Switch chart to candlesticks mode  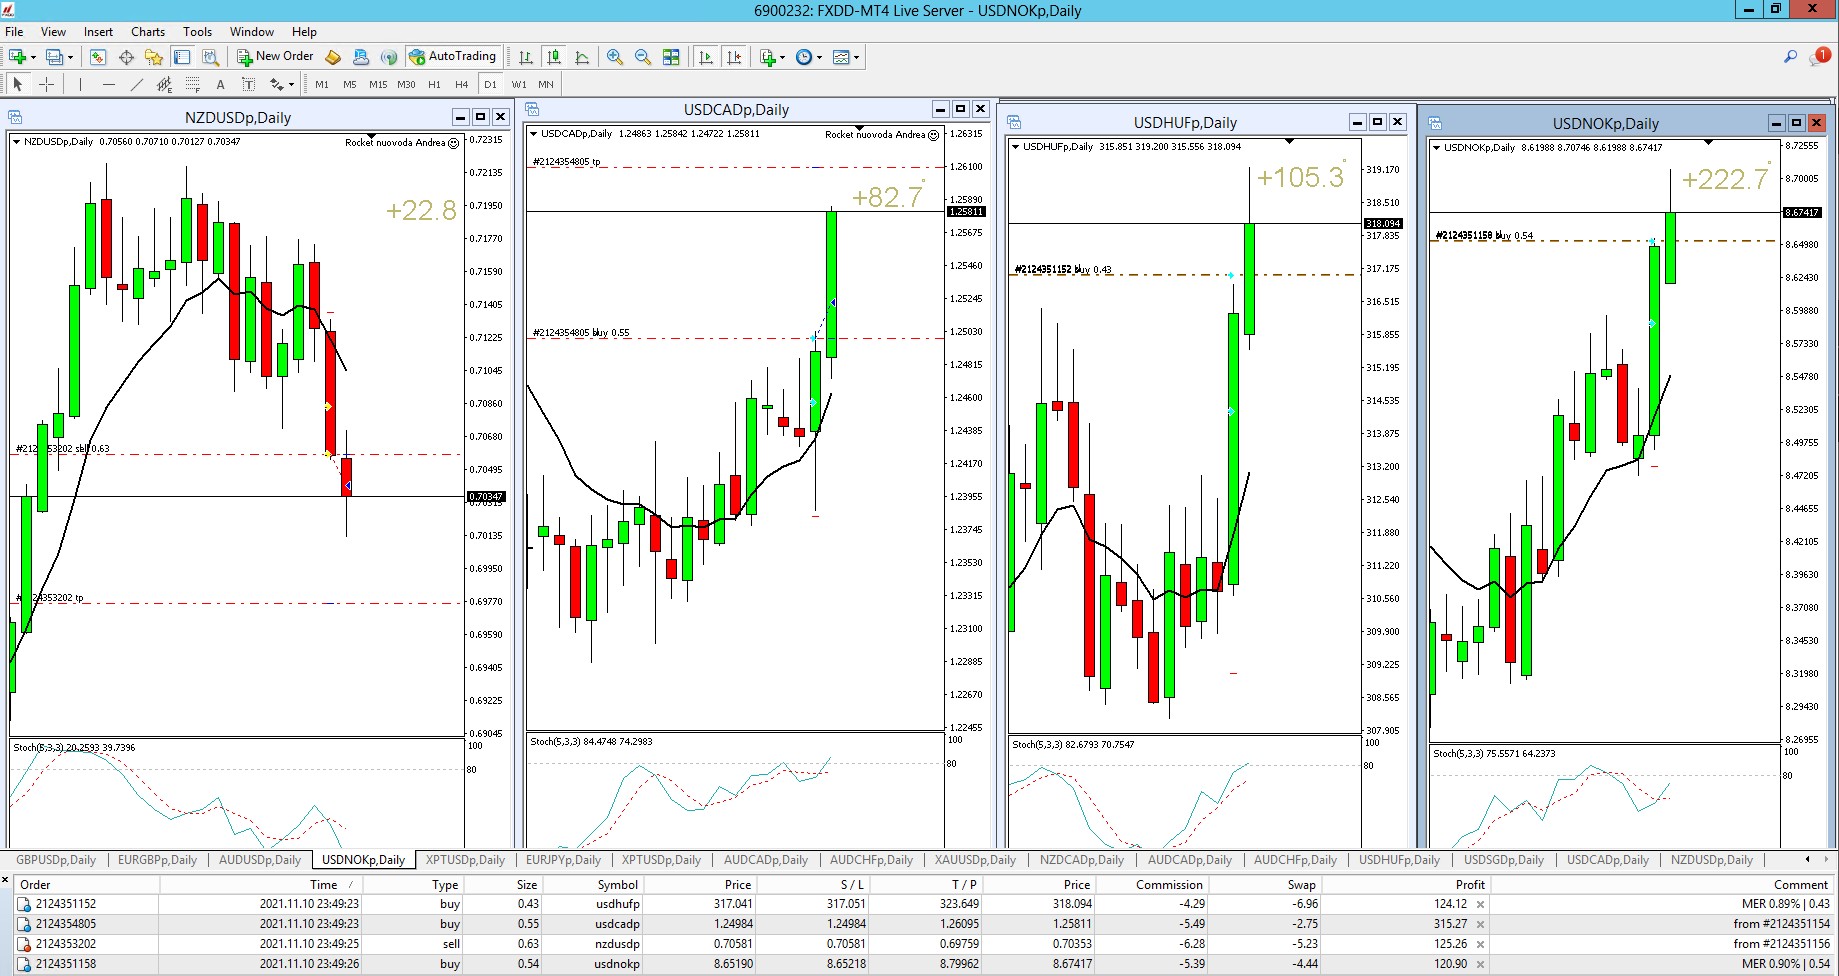point(554,57)
